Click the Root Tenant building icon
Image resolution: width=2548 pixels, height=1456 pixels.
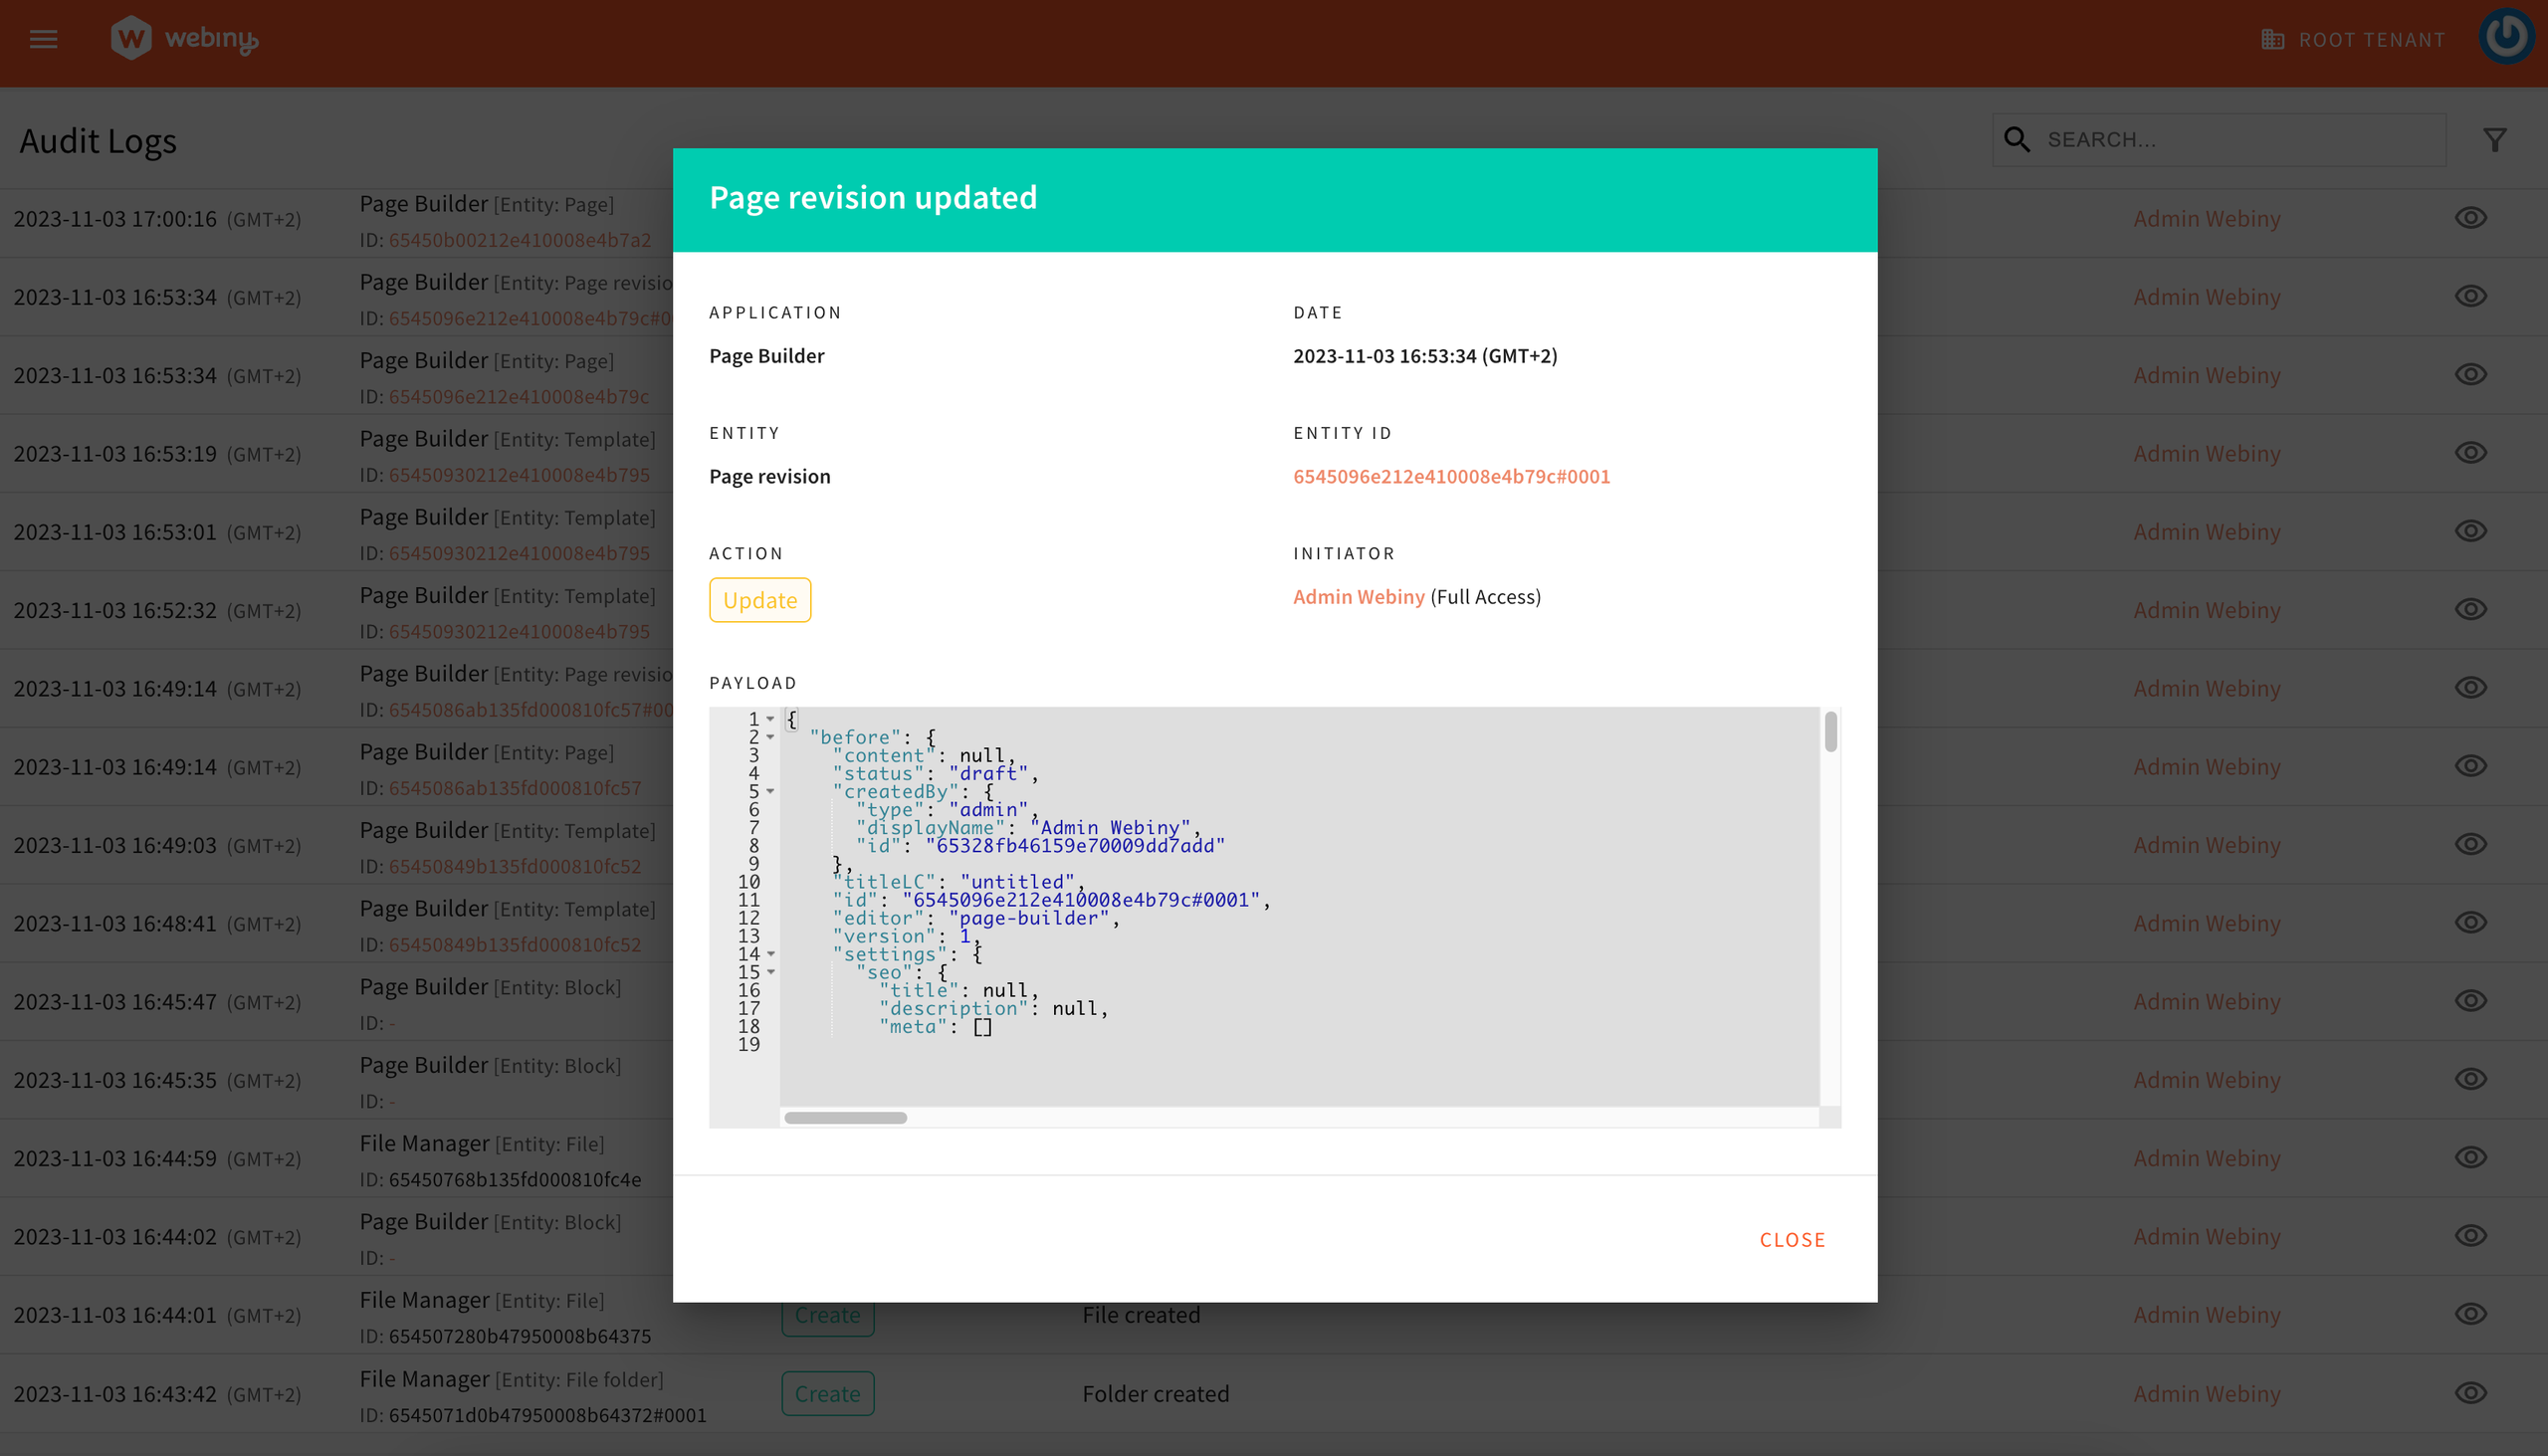click(2273, 40)
